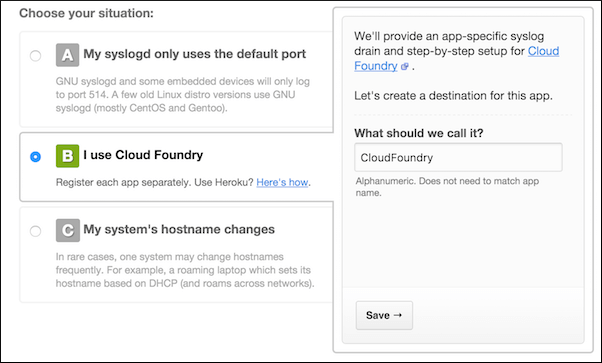Click the Register each app separately text

pos(123,182)
